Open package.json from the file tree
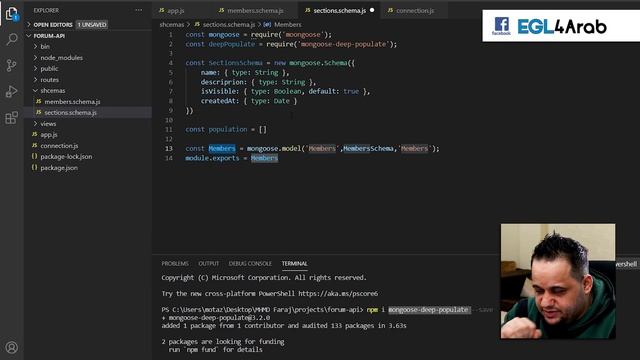Screen dimensions: 640x360 pos(59,167)
